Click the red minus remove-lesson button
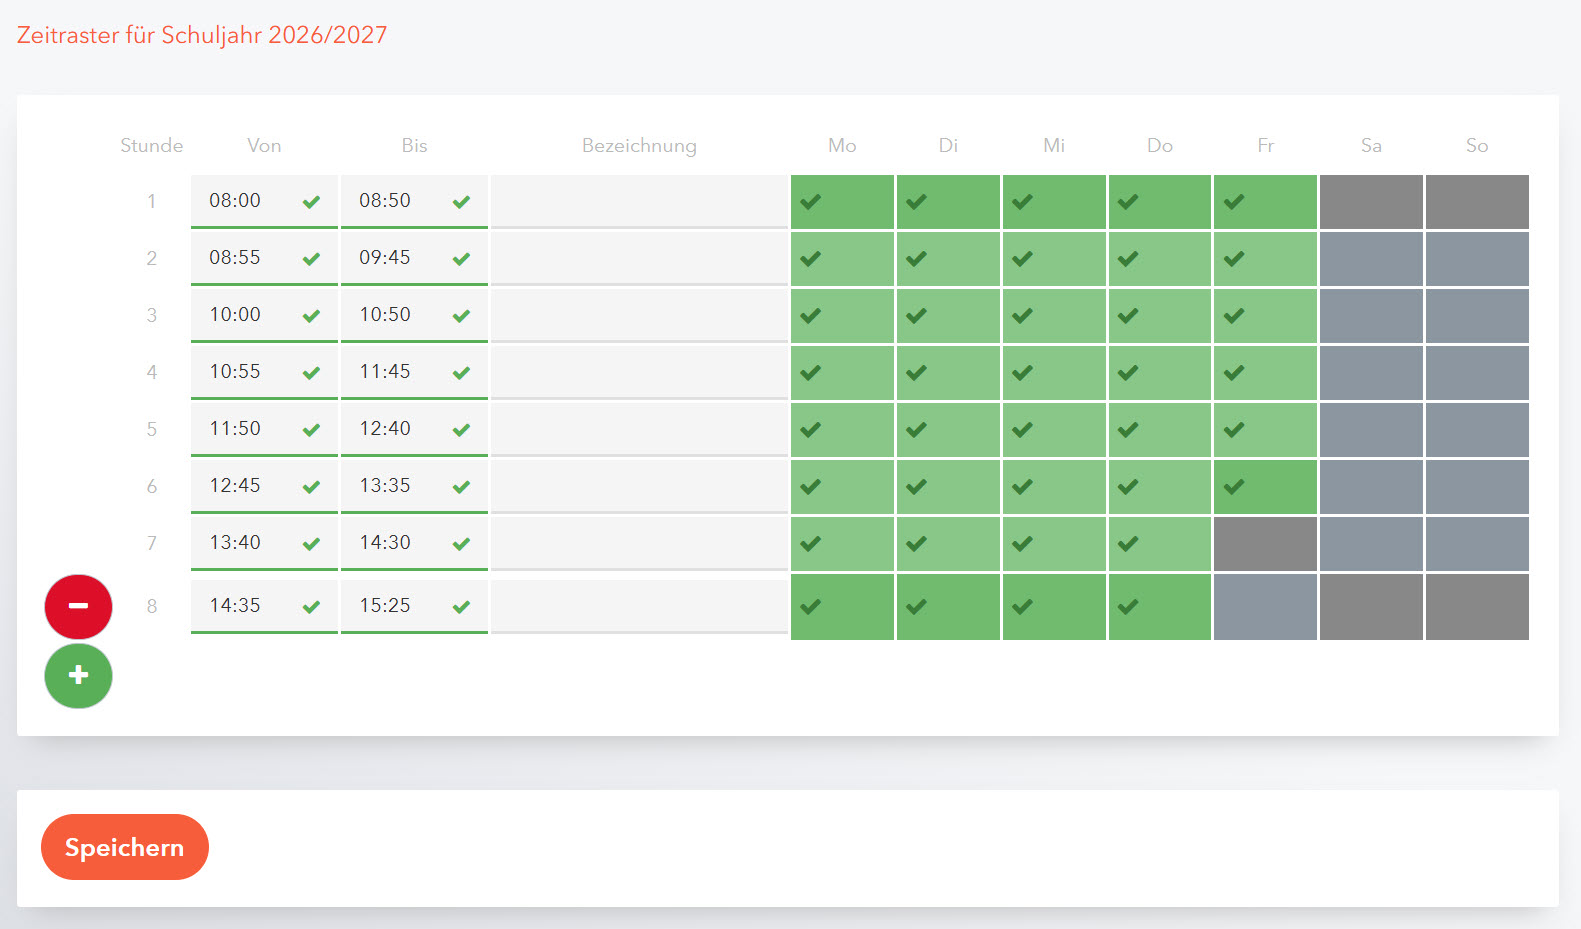 [x=78, y=606]
